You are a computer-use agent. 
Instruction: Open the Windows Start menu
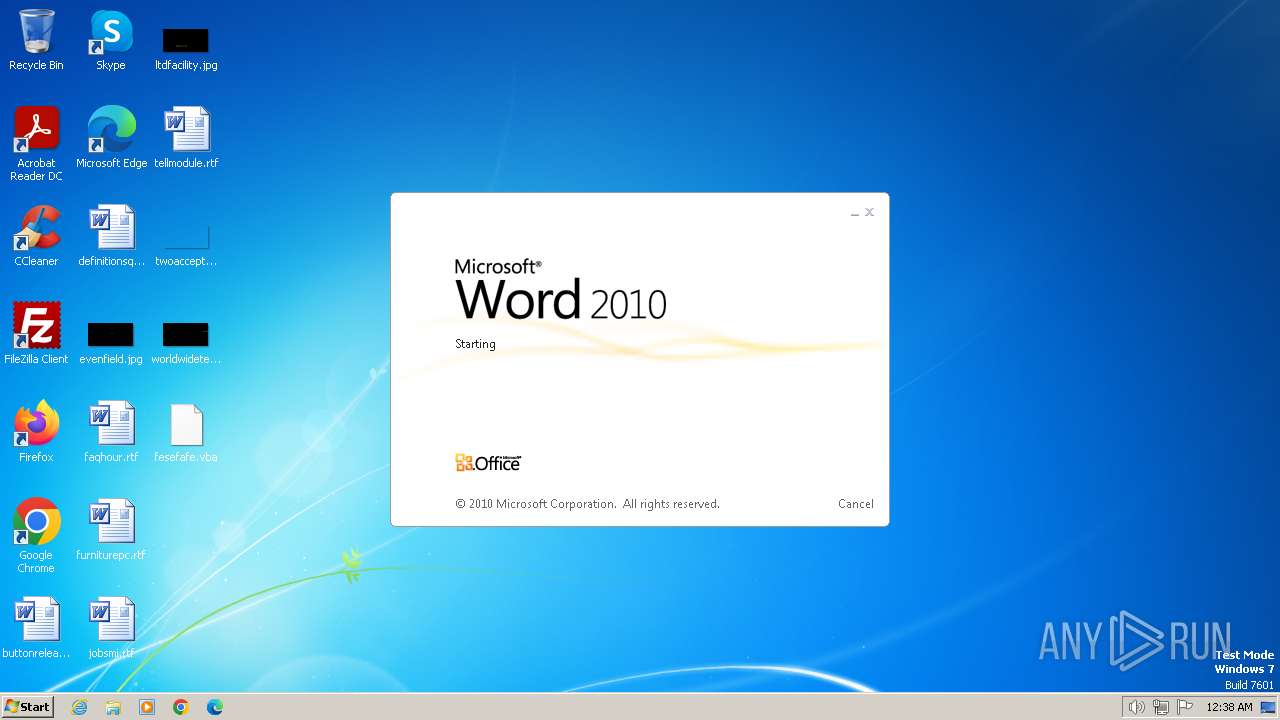27,707
